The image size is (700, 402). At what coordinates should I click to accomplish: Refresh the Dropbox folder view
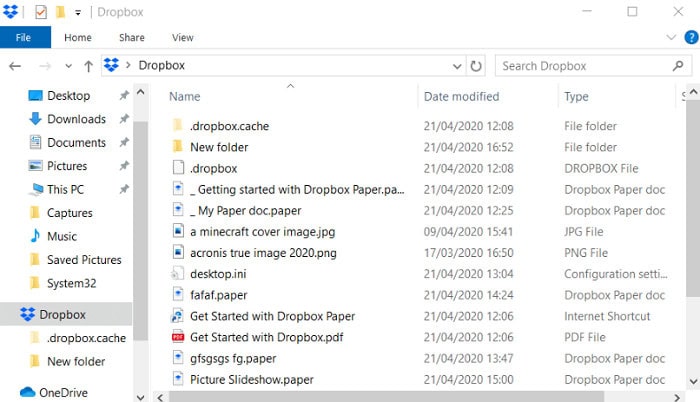(x=476, y=66)
